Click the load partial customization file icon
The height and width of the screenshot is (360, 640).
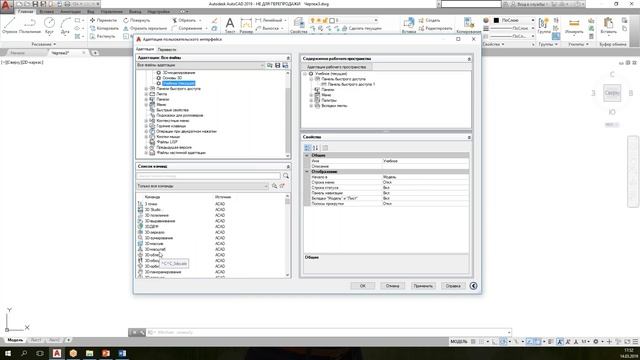[x=270, y=65]
